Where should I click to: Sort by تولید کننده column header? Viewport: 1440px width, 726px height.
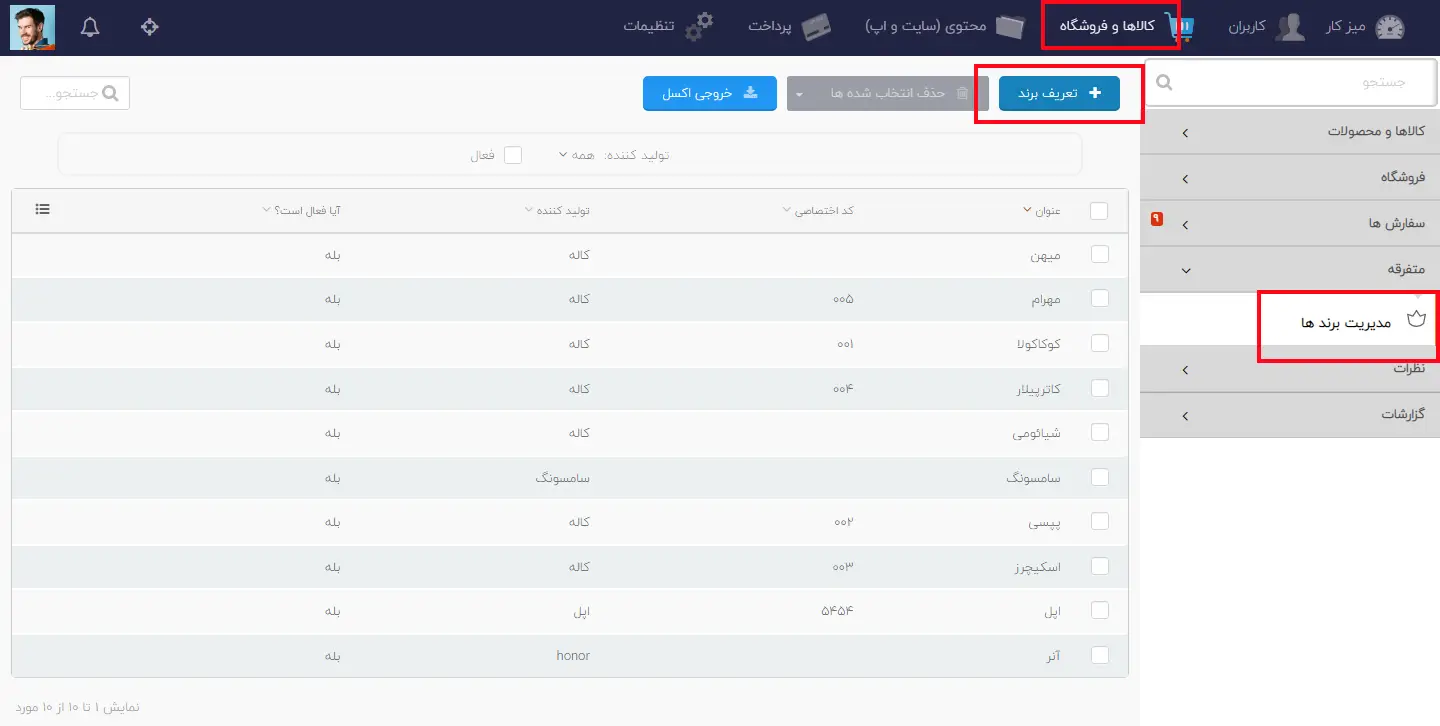click(x=557, y=210)
